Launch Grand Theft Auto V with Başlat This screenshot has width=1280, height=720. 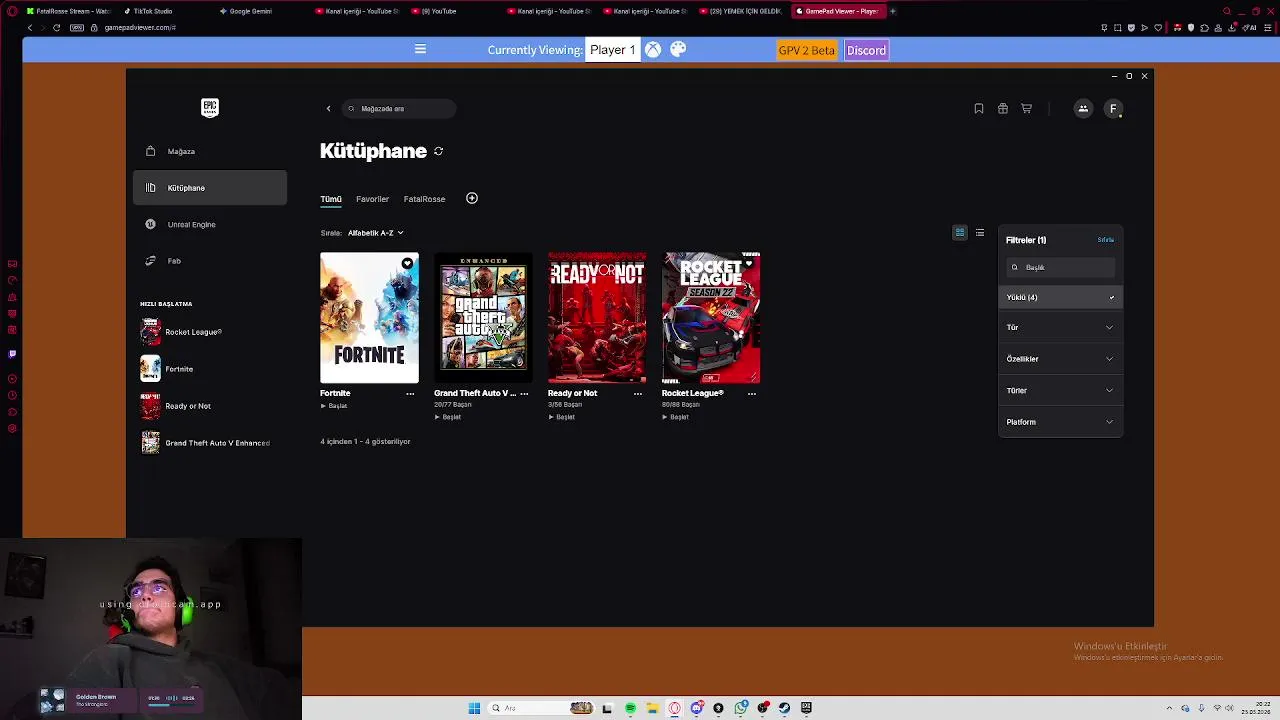[448, 417]
